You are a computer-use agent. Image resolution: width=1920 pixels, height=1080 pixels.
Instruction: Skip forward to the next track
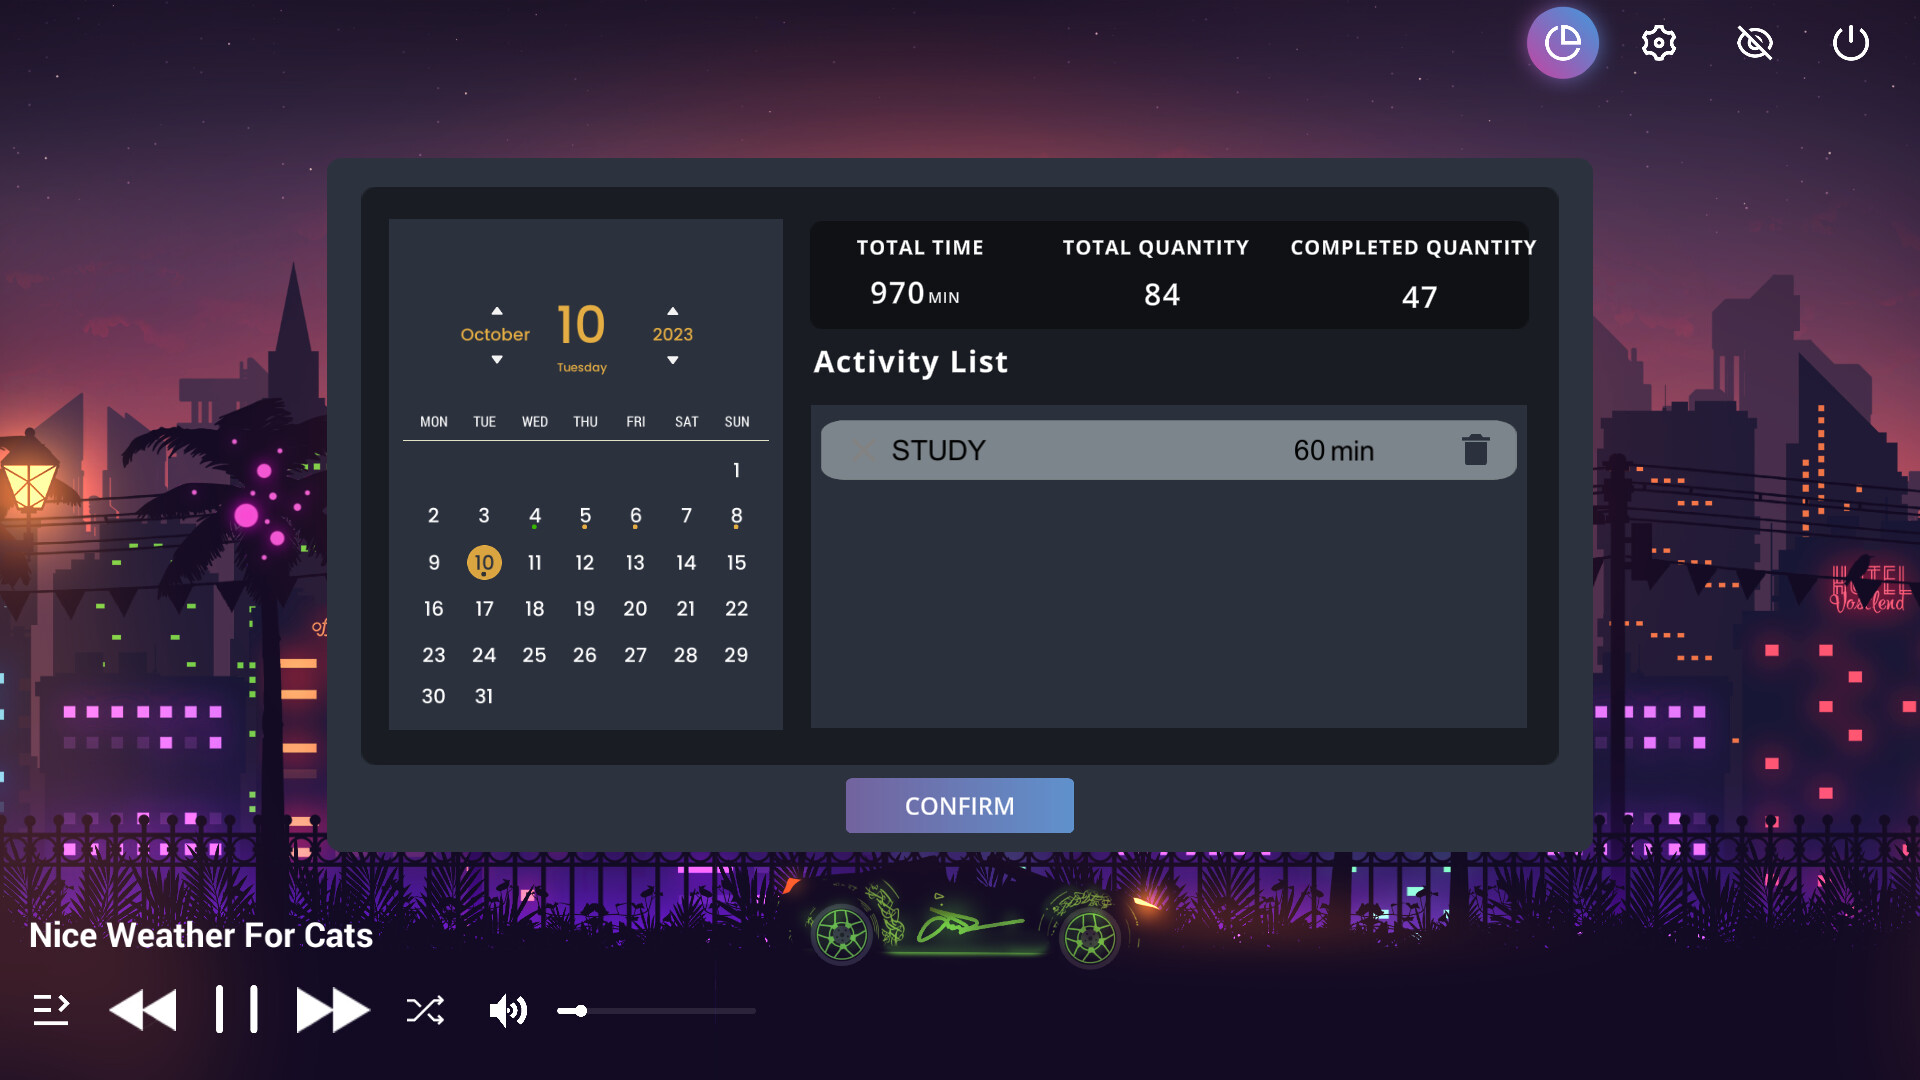click(330, 1010)
